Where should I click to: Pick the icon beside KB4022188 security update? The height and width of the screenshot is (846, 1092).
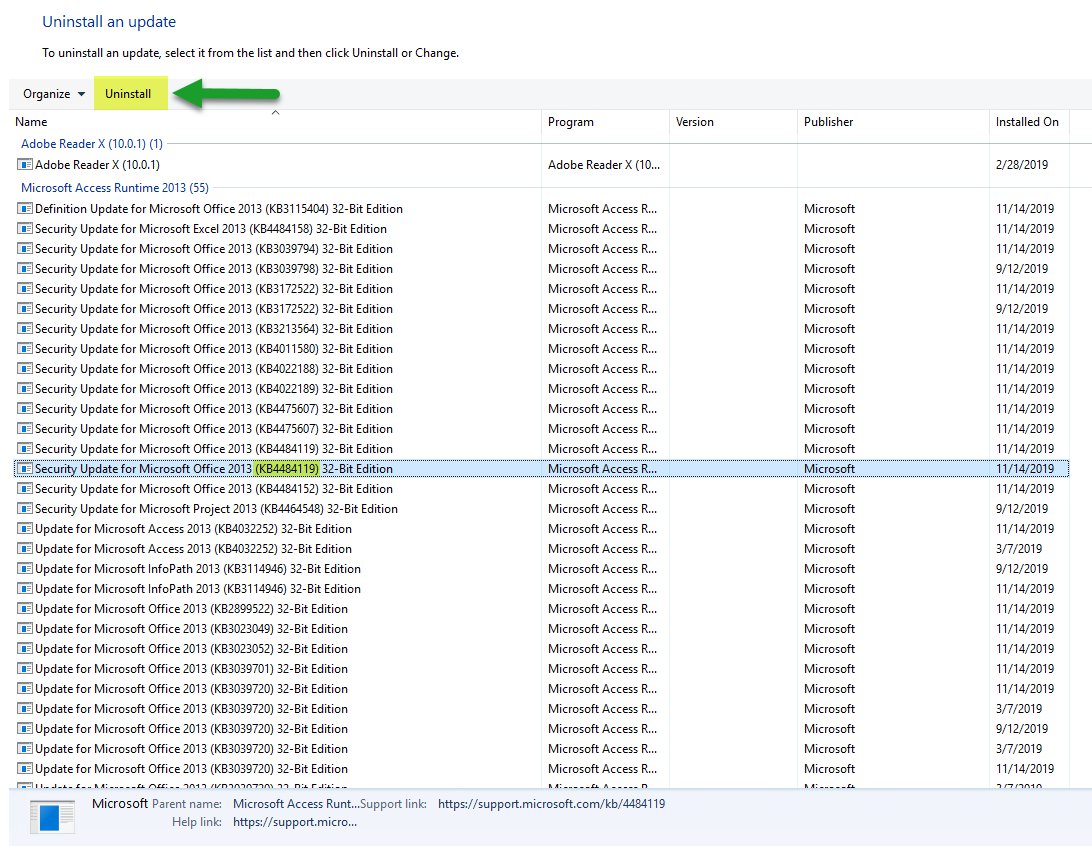(x=24, y=369)
